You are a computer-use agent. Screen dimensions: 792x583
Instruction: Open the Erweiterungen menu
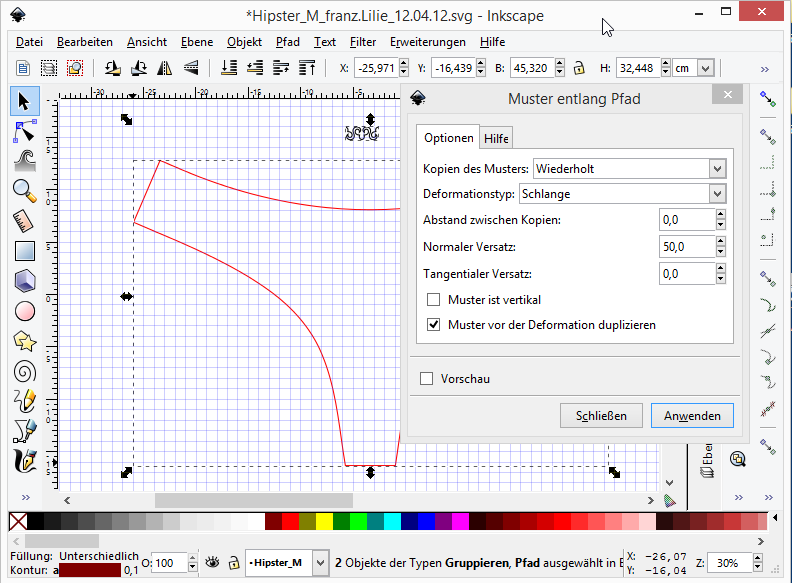click(x=427, y=42)
